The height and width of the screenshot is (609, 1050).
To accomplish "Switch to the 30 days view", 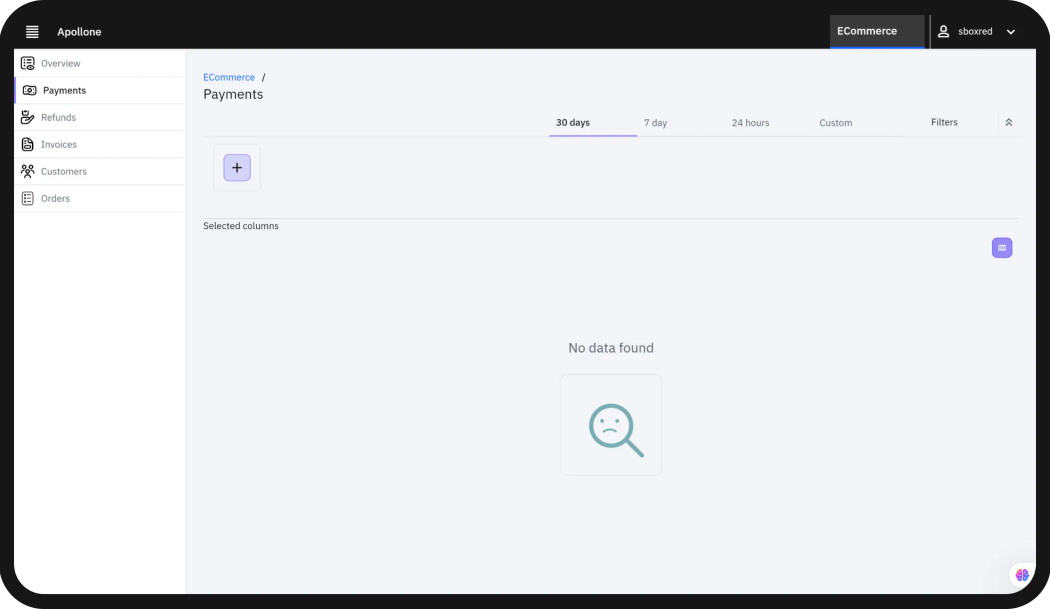I will [x=571, y=121].
